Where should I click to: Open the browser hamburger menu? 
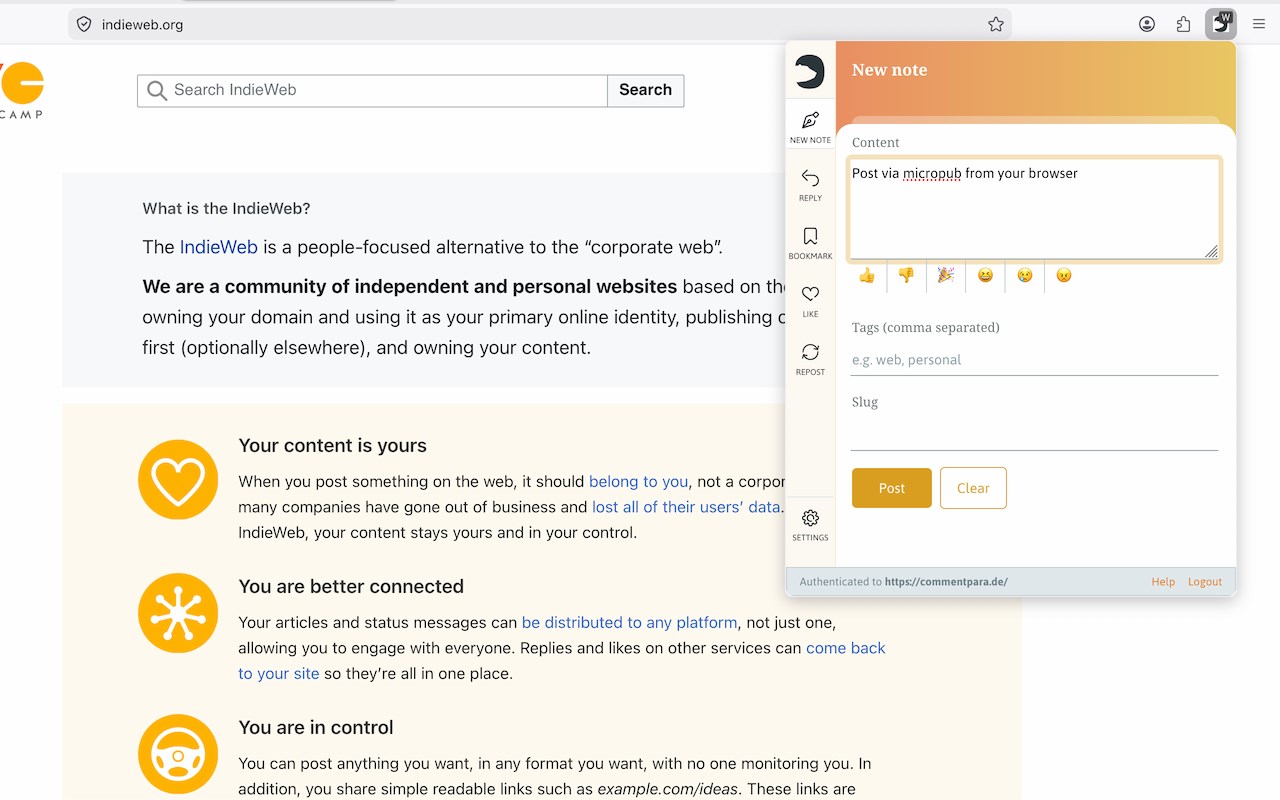coord(1259,24)
